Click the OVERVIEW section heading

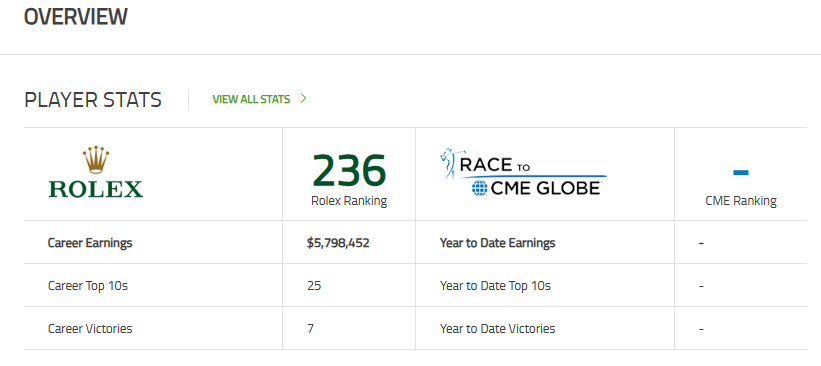coord(75,17)
